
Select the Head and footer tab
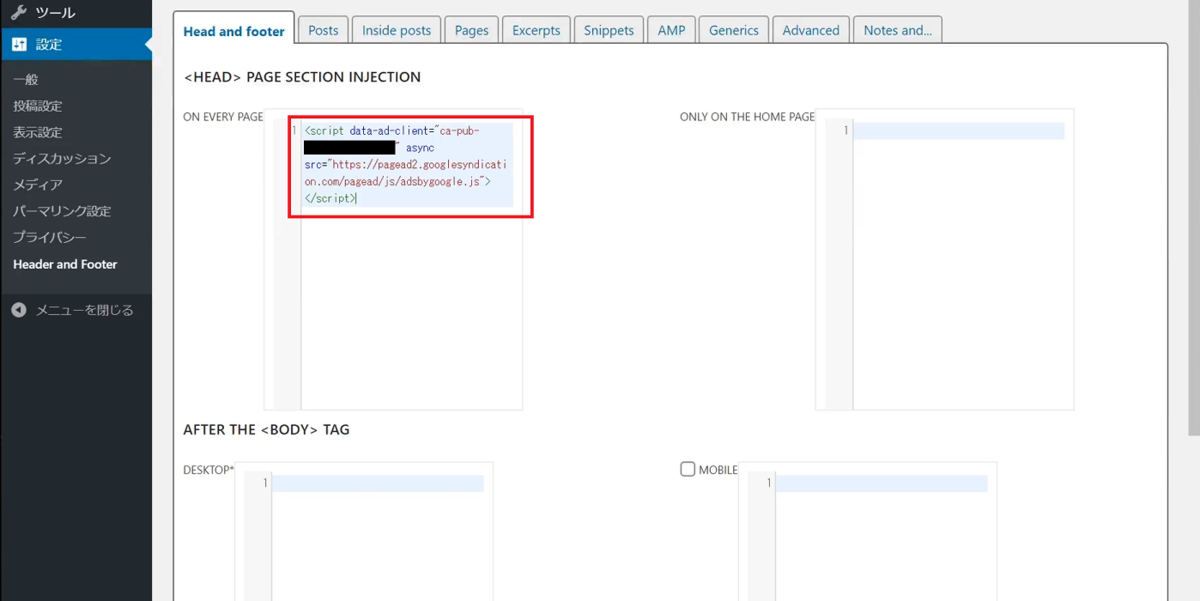(x=234, y=30)
